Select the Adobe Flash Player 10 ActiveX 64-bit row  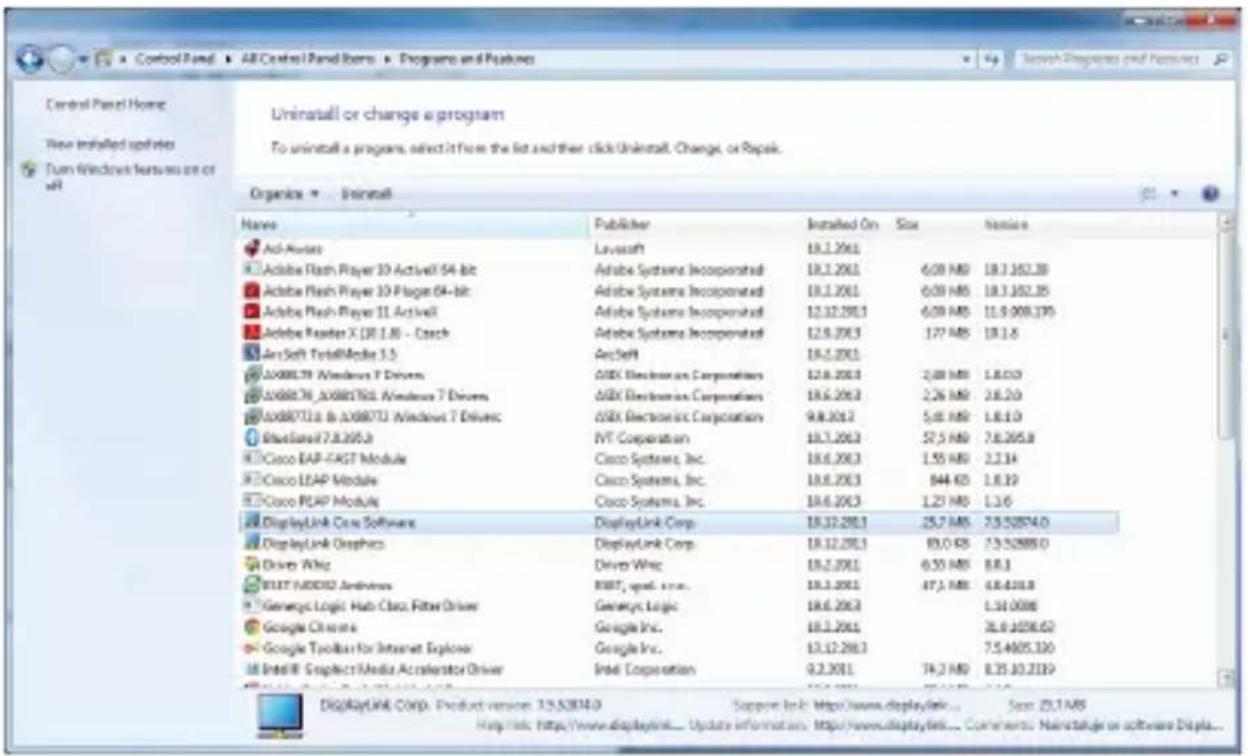[x=678, y=270]
